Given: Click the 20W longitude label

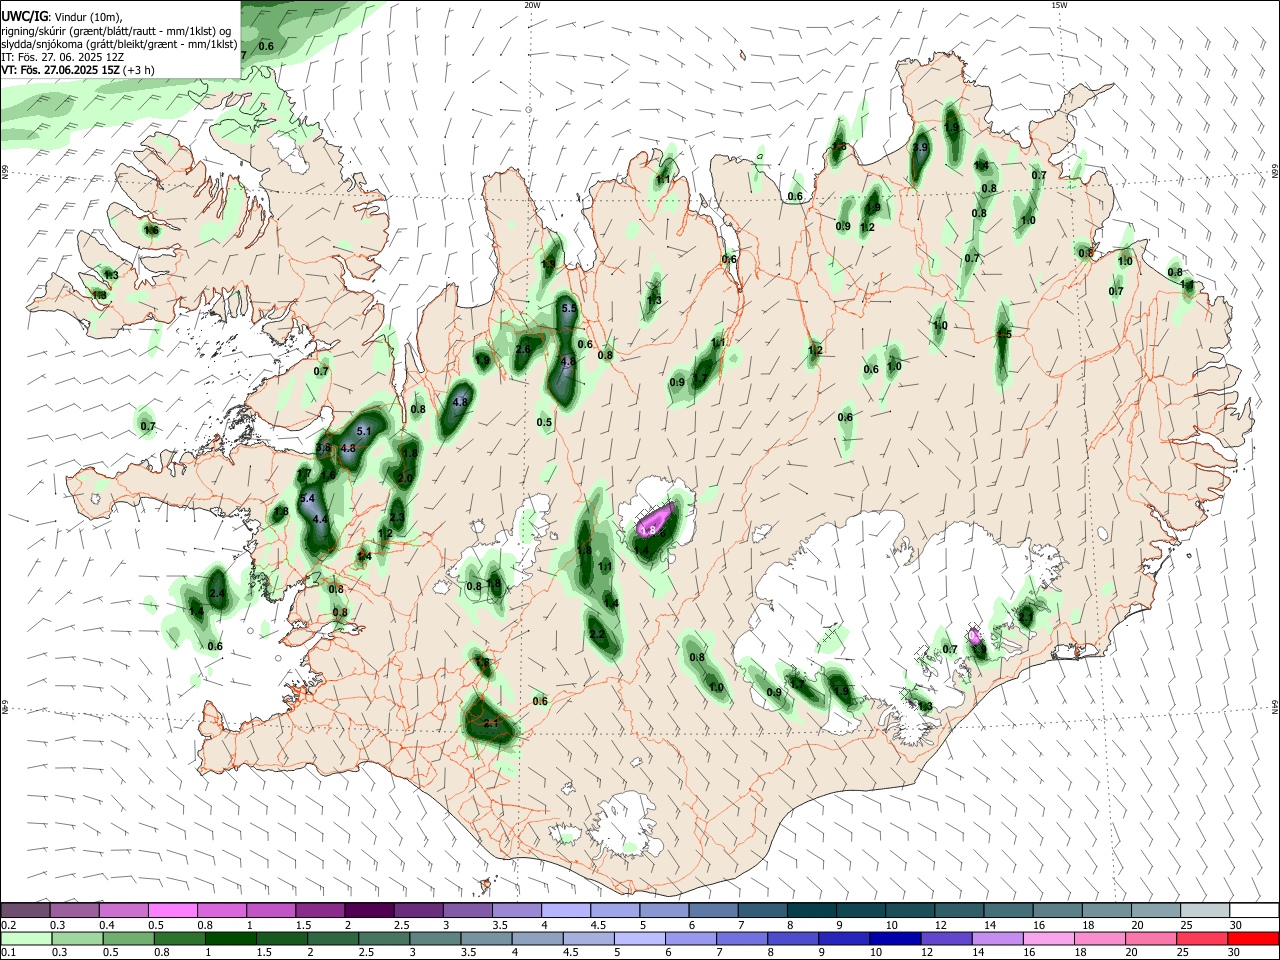Looking at the screenshot, I should [532, 5].
